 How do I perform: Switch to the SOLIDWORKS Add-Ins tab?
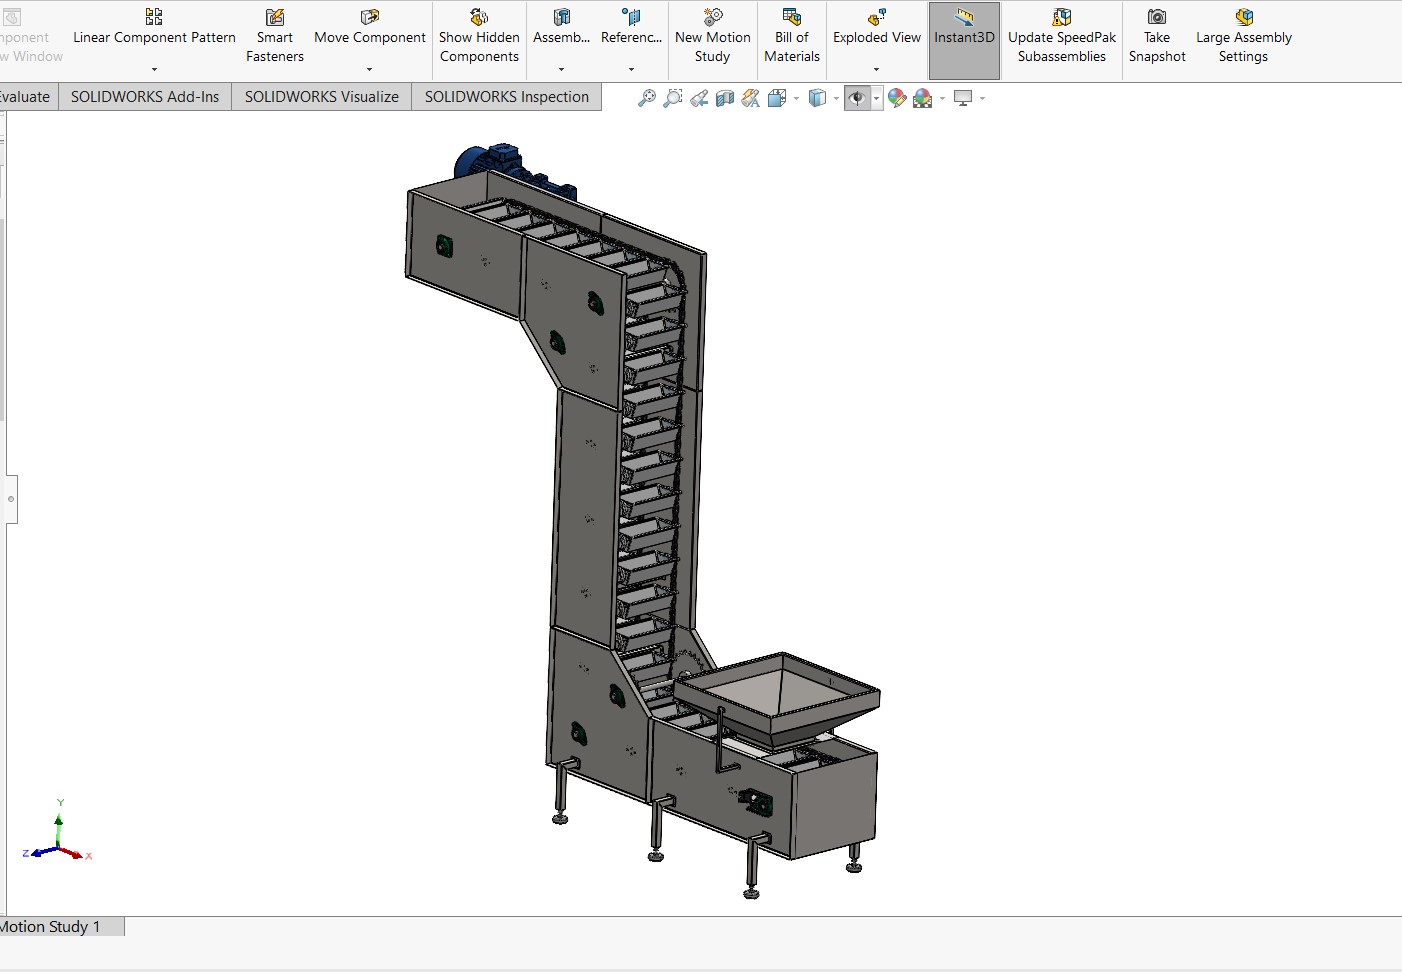coord(145,97)
